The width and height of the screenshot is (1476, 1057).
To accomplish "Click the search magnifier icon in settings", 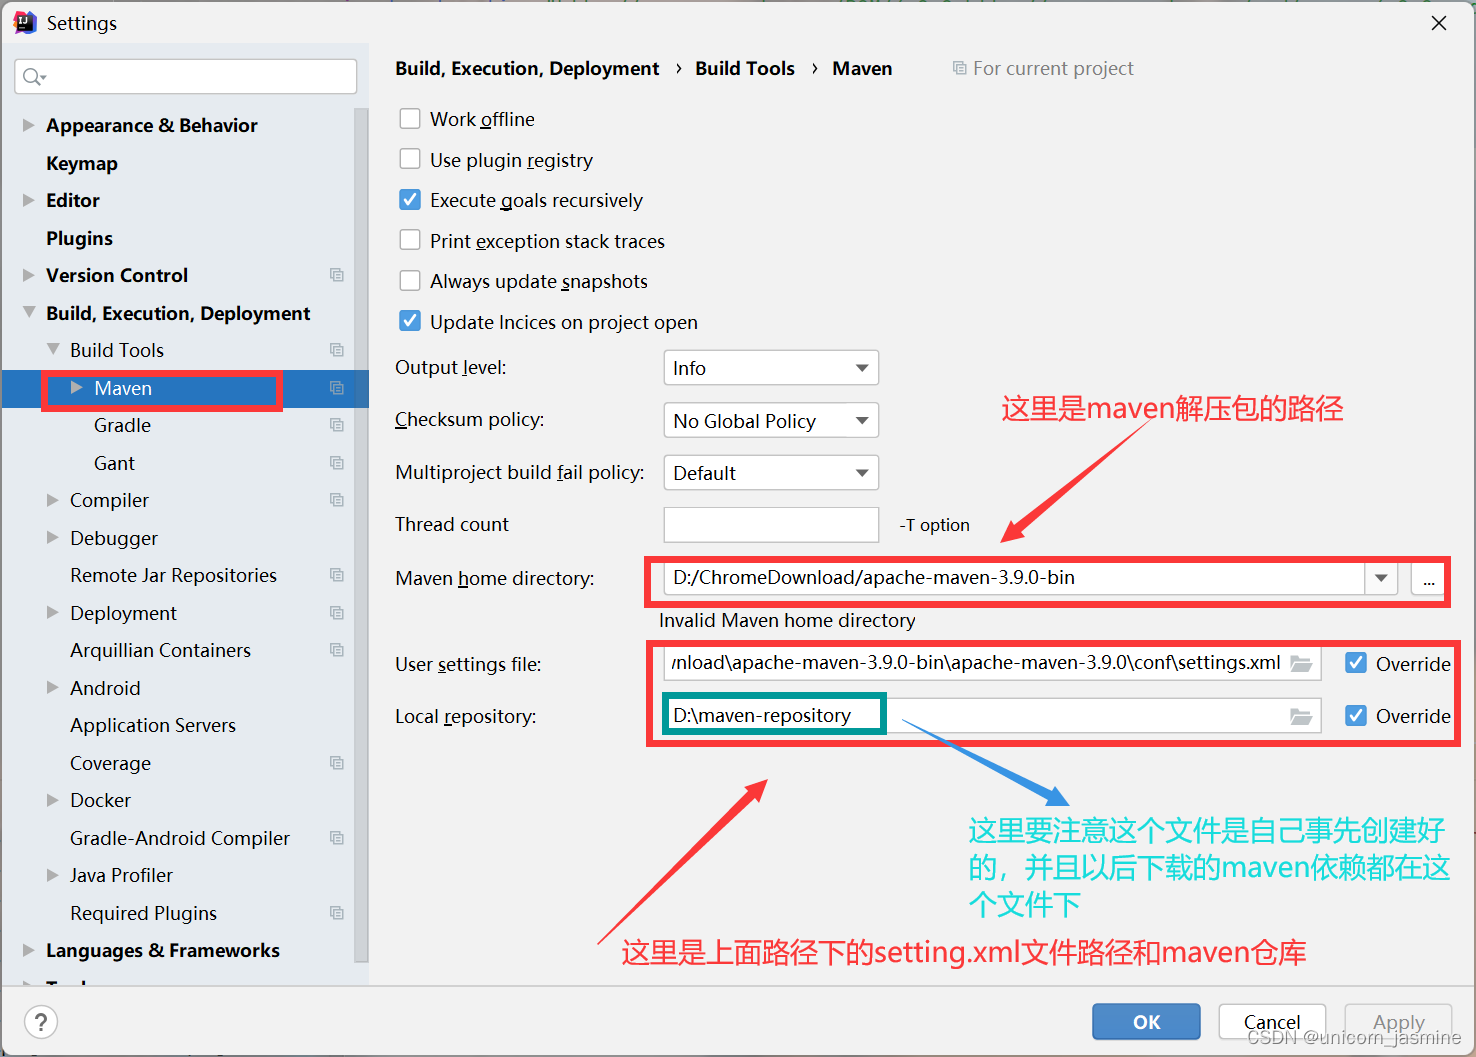I will 33,77.
